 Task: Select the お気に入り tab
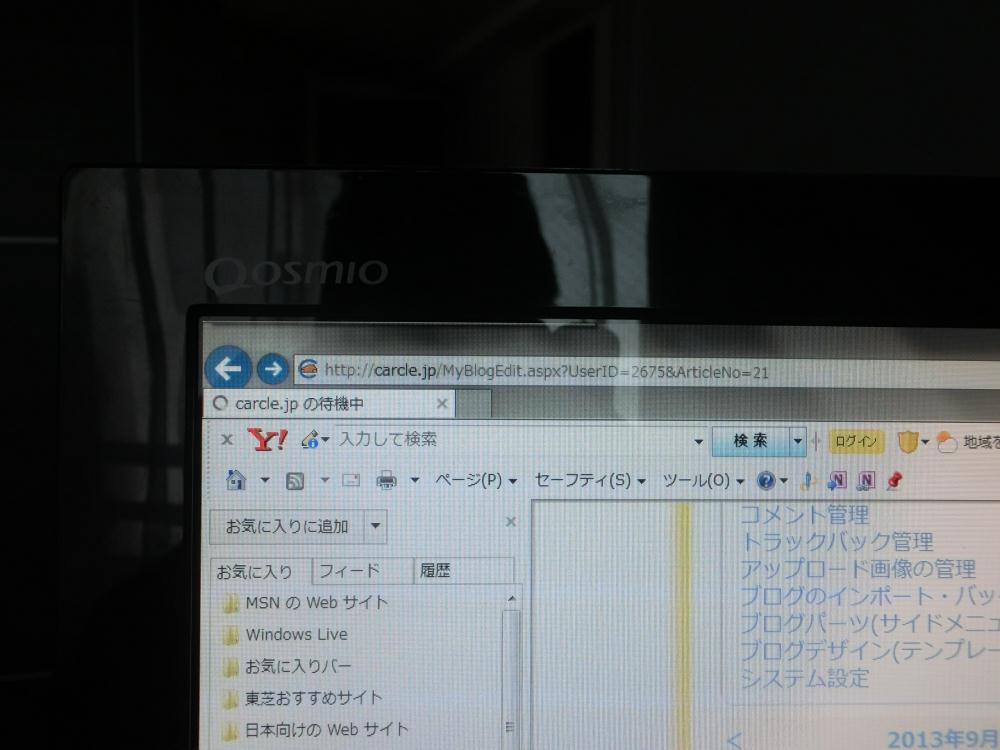261,571
